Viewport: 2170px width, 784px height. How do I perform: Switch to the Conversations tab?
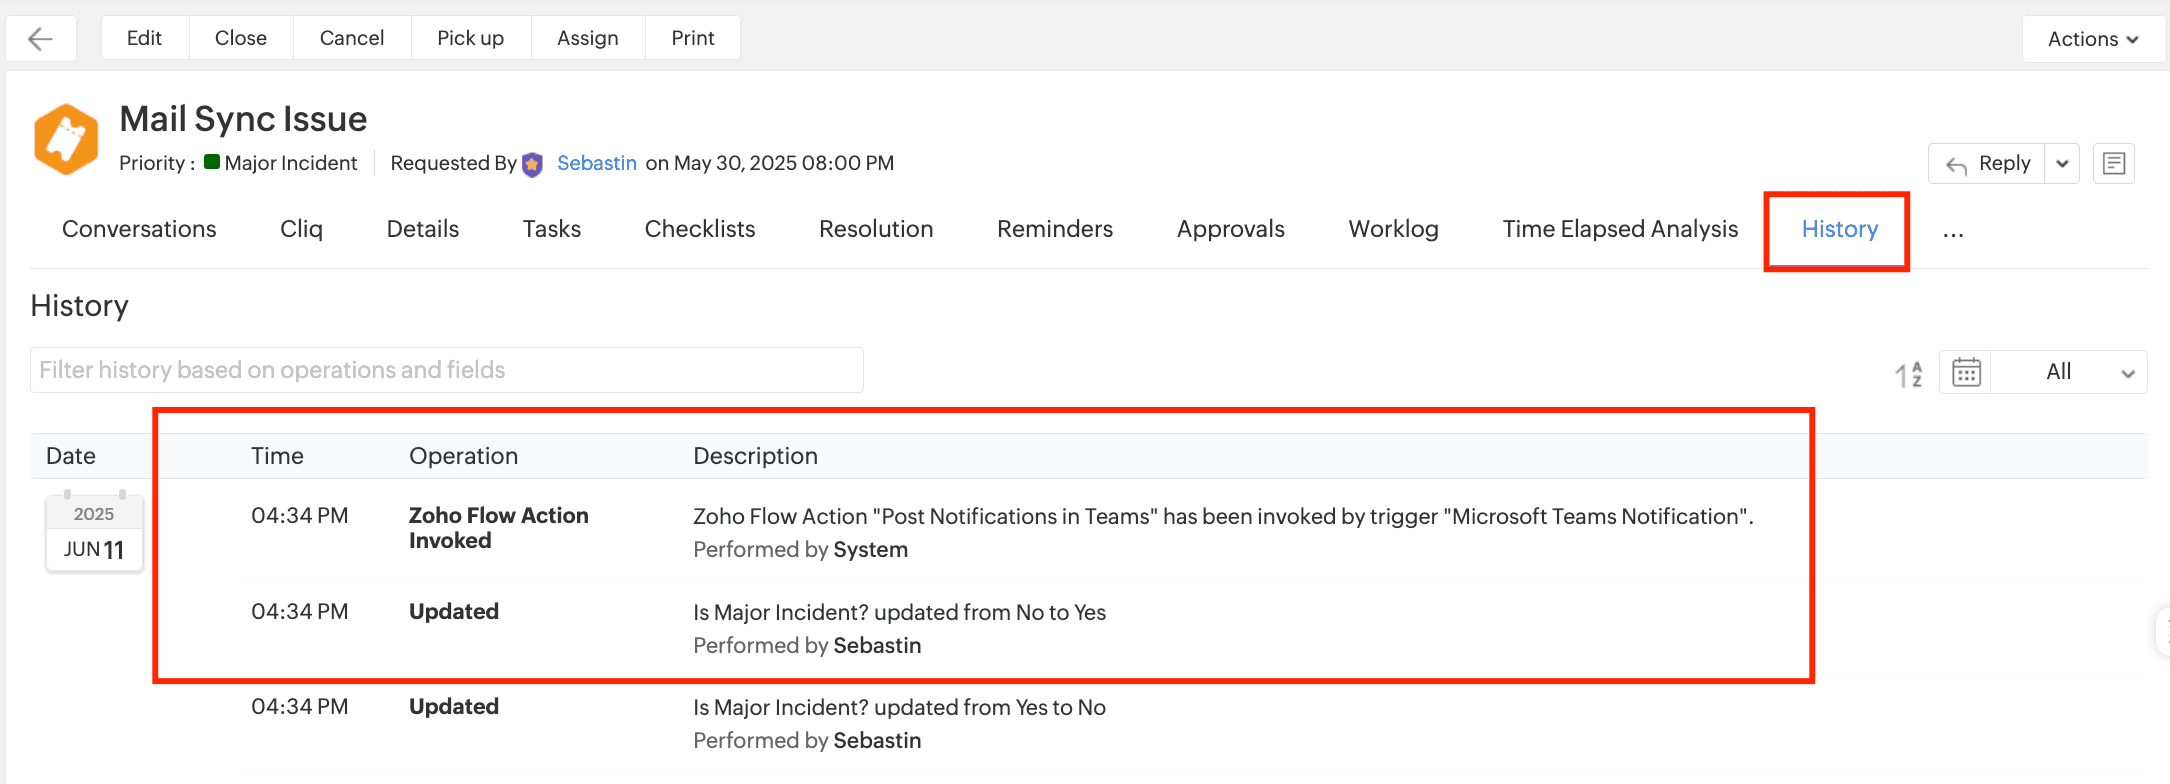coord(139,229)
